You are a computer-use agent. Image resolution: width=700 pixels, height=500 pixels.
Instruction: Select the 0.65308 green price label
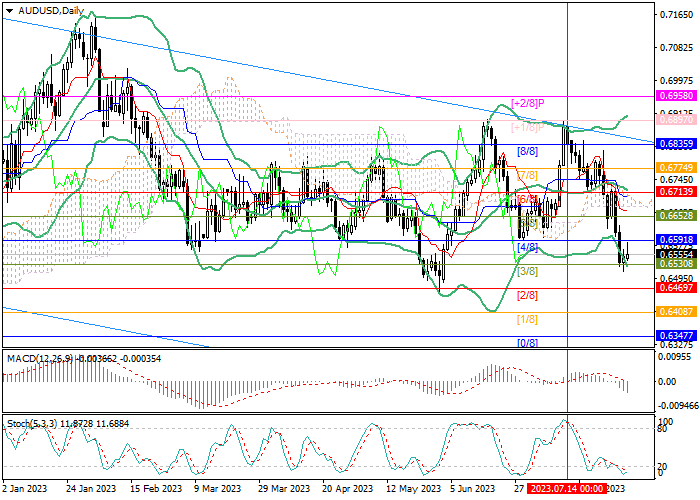tap(676, 264)
